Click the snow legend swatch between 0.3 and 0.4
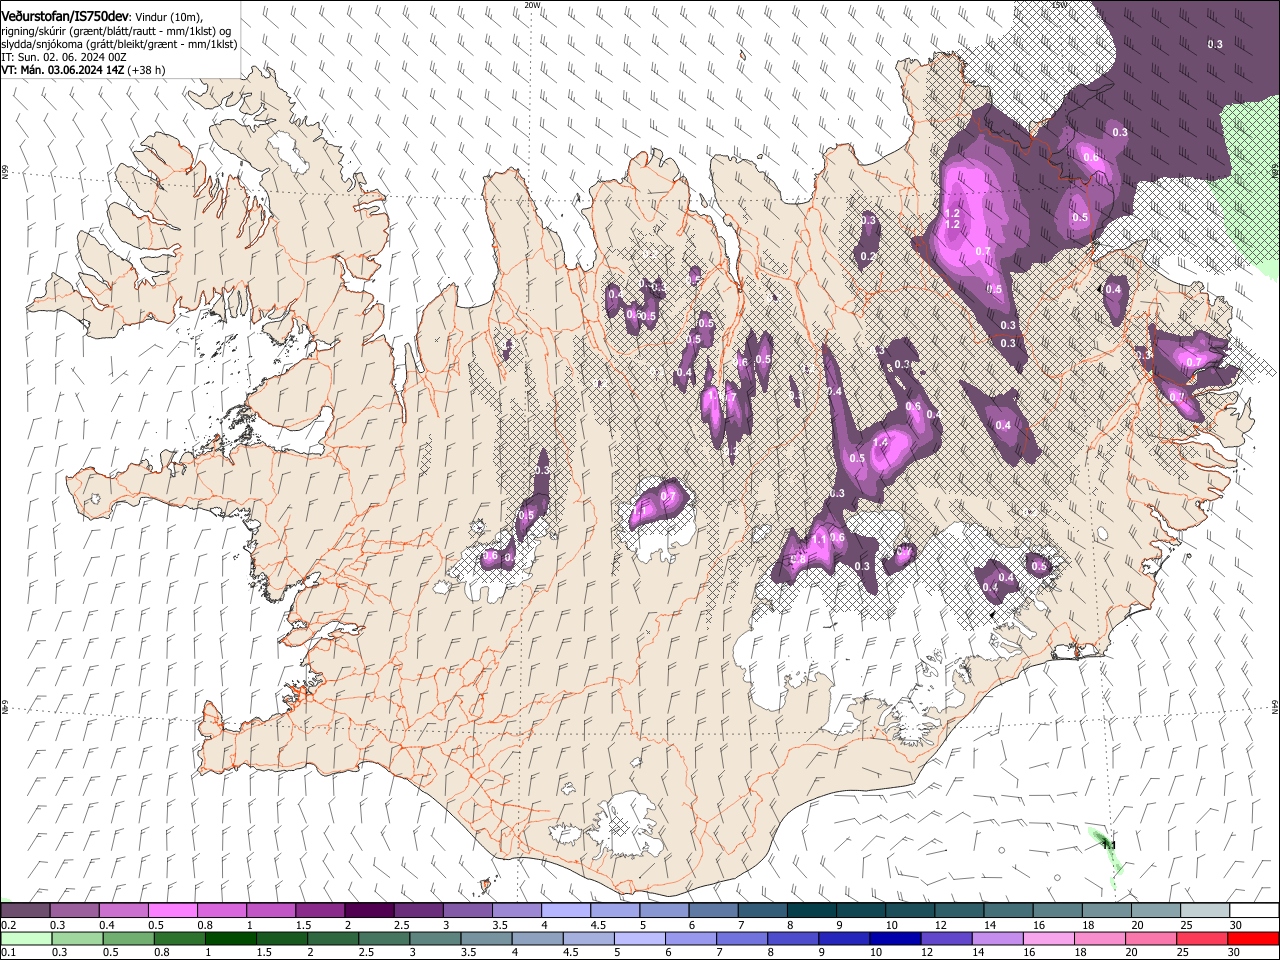The image size is (1280, 960). [x=75, y=910]
